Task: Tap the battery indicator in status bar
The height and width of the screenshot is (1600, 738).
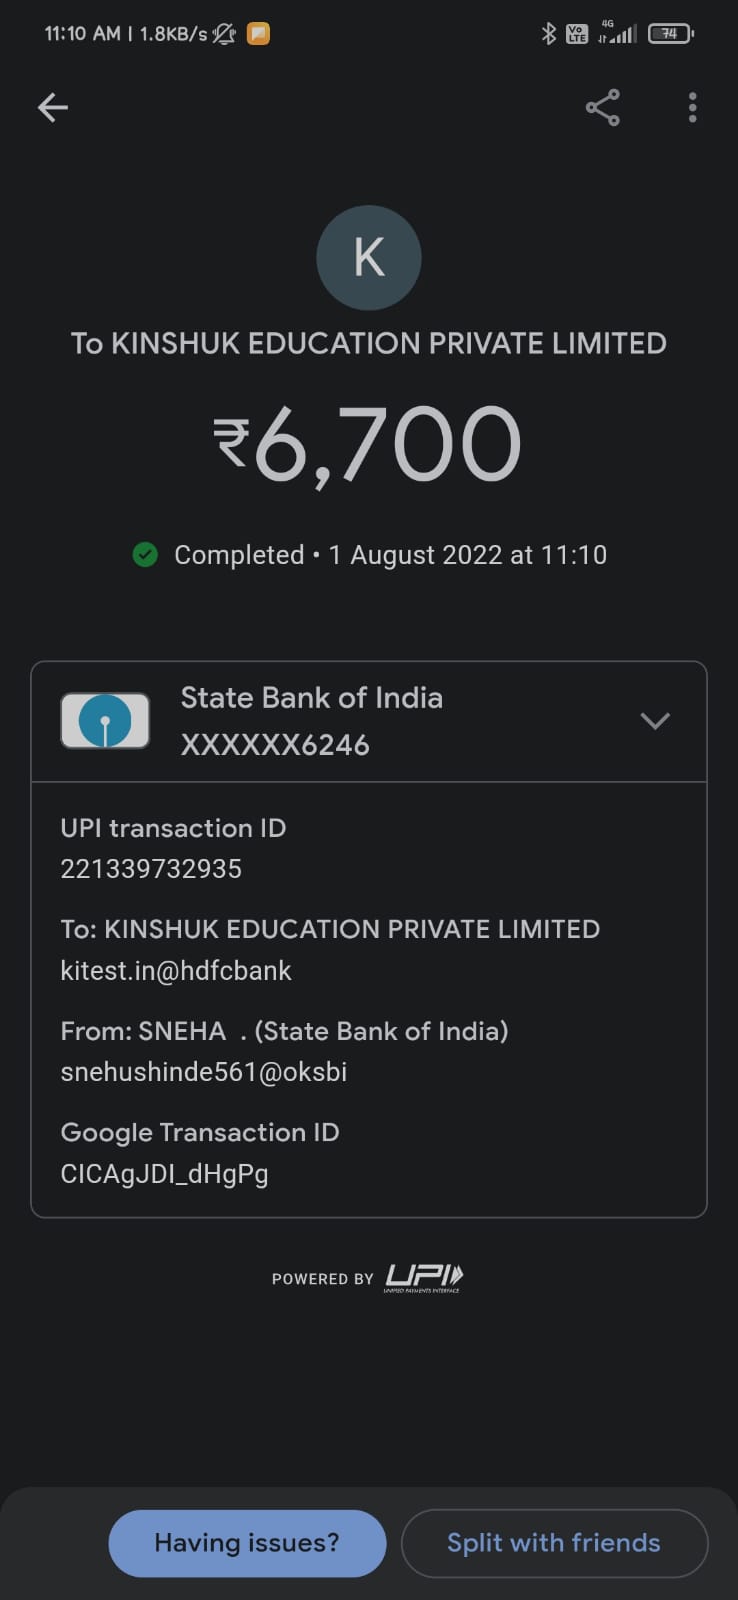Action: tap(670, 34)
